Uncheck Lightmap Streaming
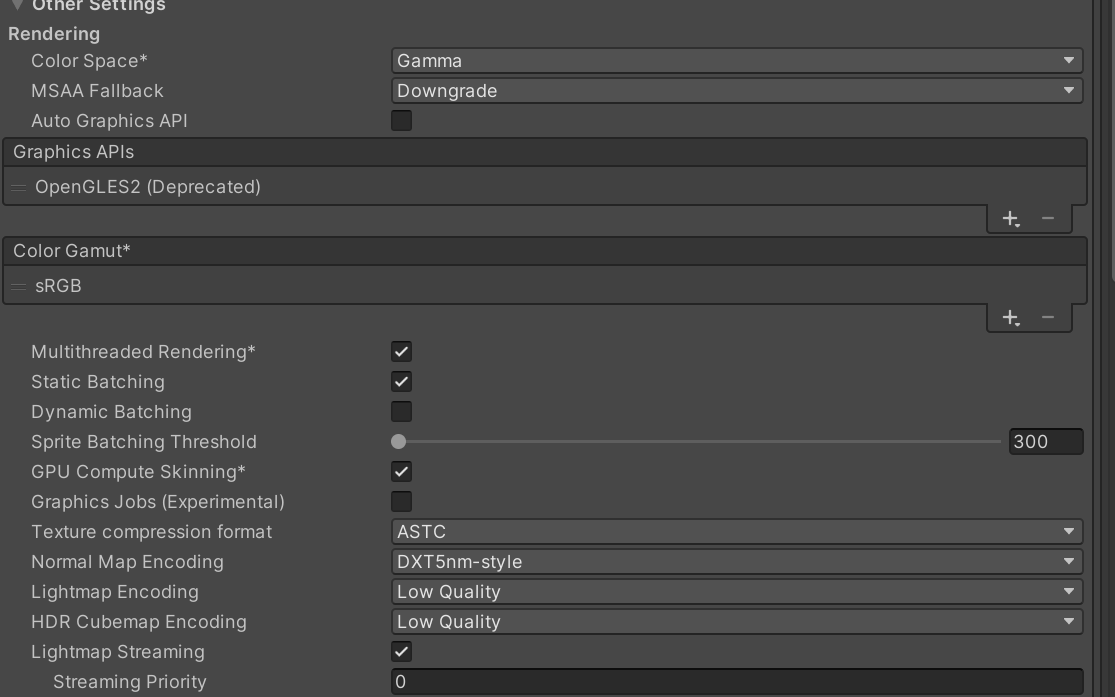This screenshot has width=1115, height=697. (401, 651)
